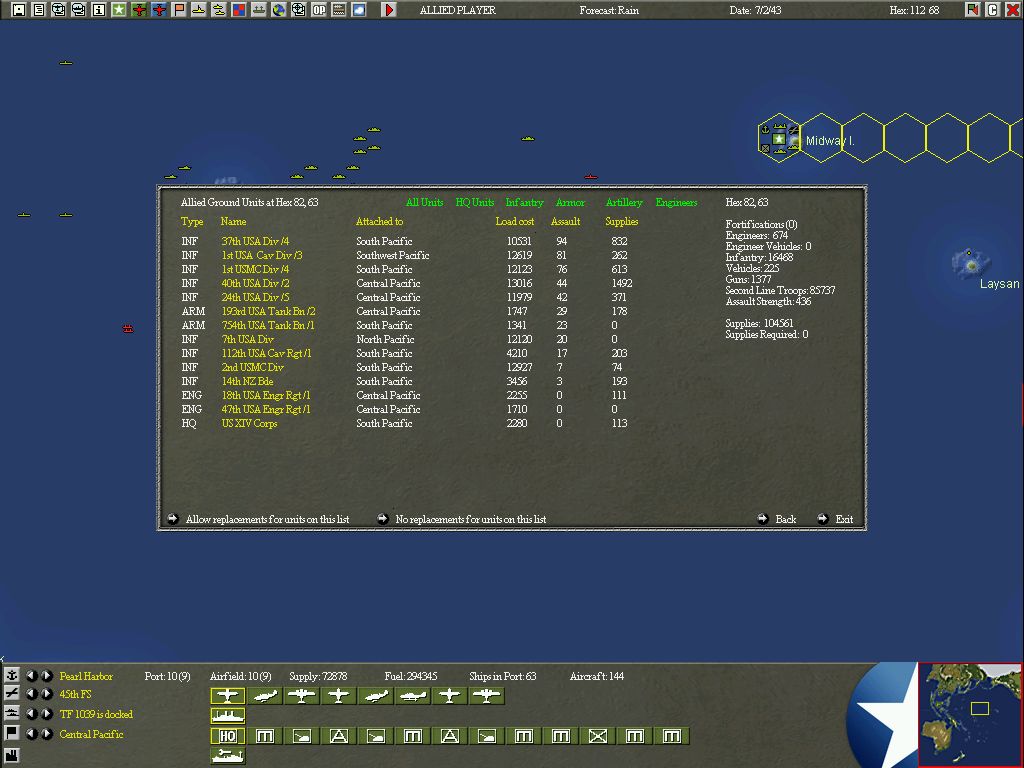Click the flag icon beside Central Pacific
Viewport: 1024px width, 768px height.
(x=12, y=733)
